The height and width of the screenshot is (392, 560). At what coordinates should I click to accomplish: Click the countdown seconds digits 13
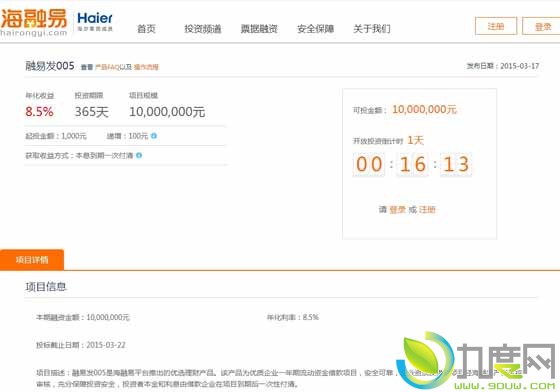tap(456, 165)
